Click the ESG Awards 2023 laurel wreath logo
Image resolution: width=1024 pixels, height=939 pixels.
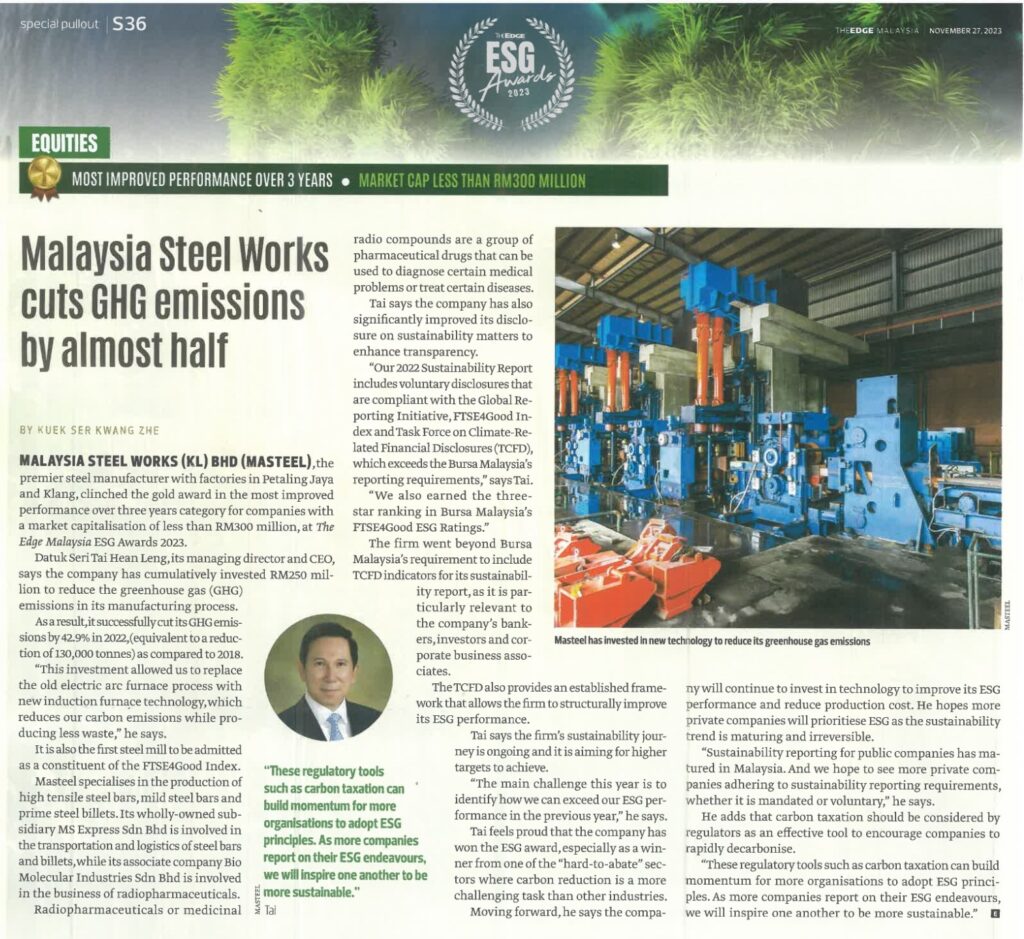tap(511, 74)
